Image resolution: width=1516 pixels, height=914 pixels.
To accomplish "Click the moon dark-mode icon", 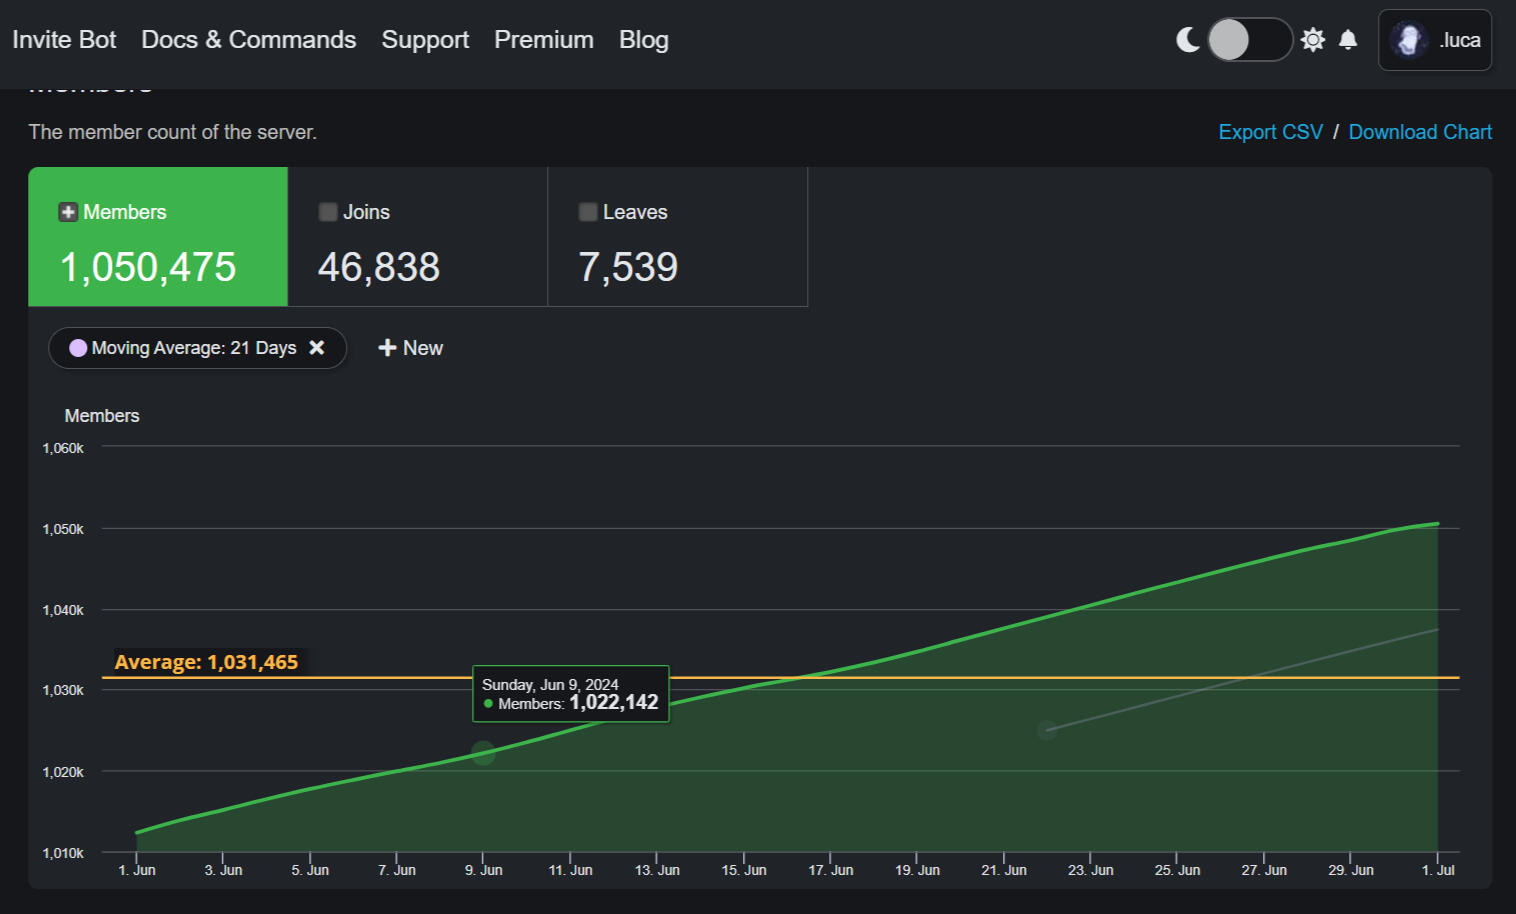I will 1188,40.
